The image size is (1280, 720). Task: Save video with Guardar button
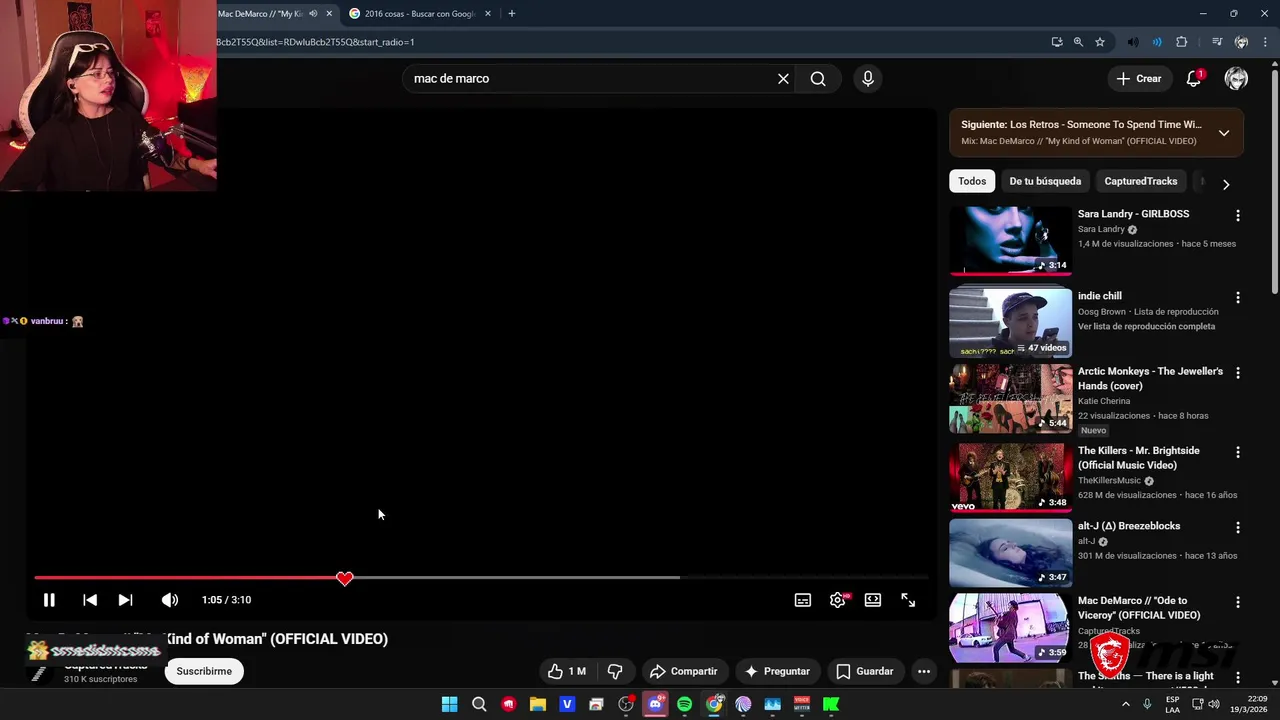pyautogui.click(x=865, y=671)
